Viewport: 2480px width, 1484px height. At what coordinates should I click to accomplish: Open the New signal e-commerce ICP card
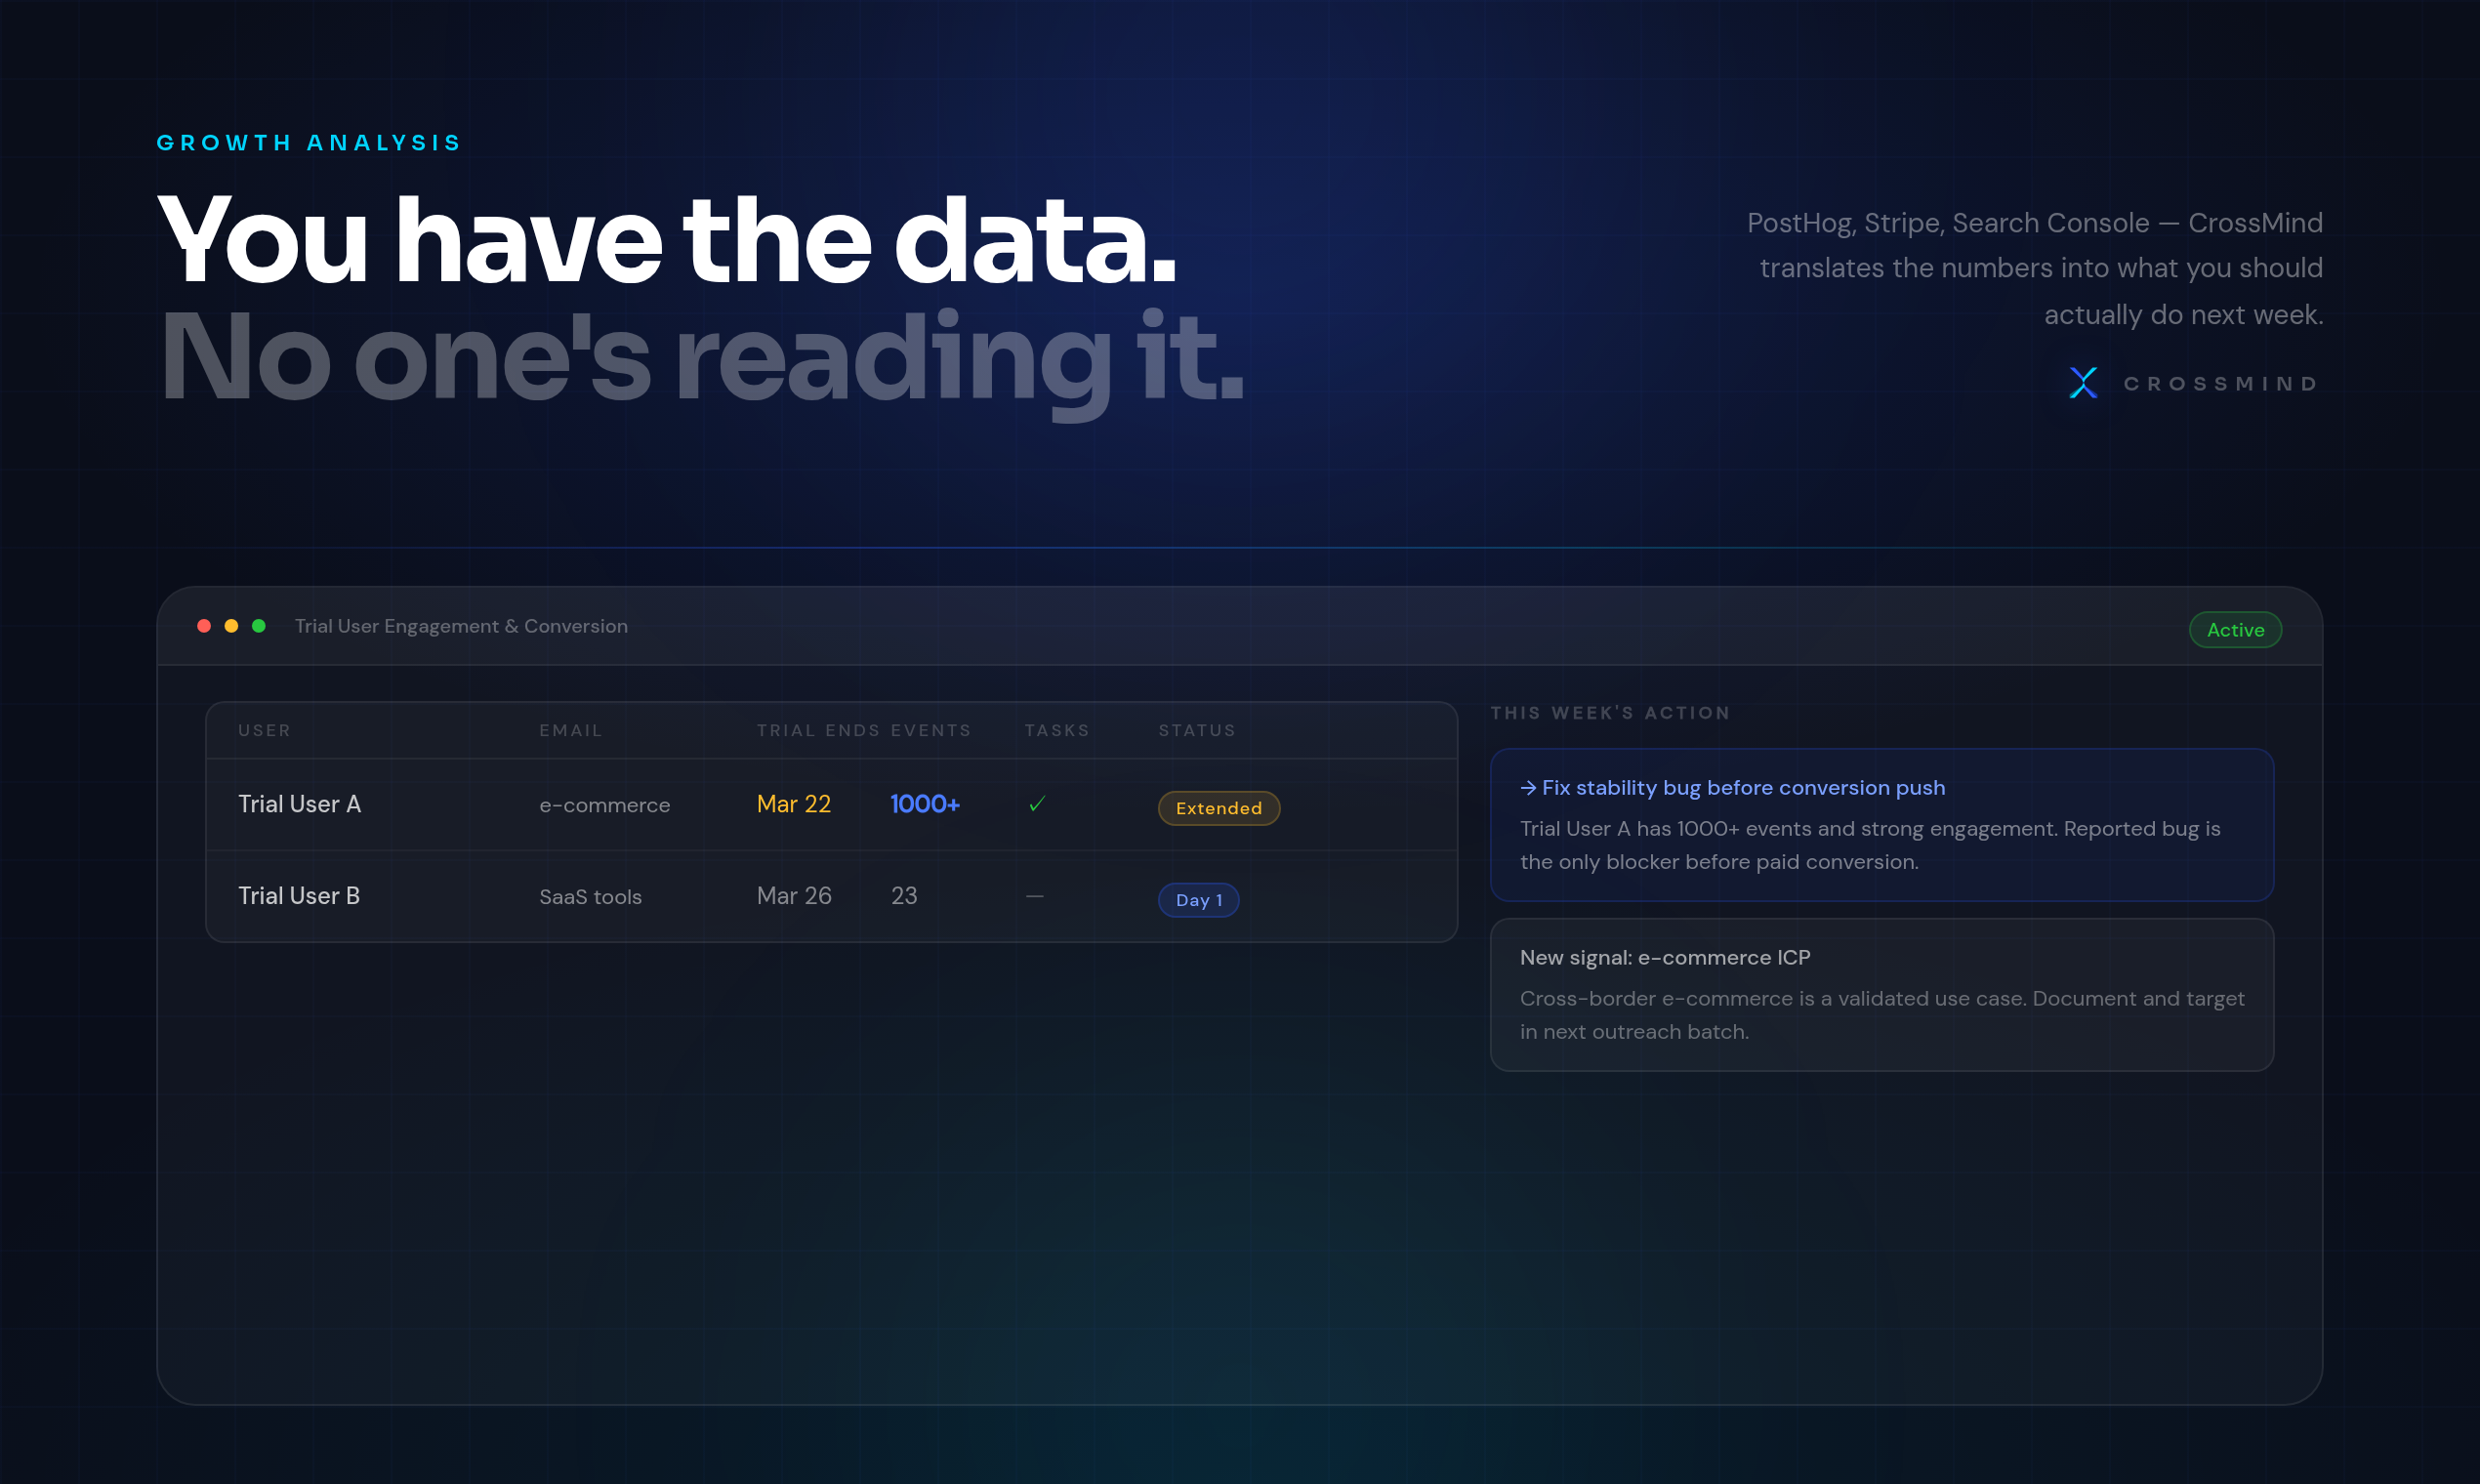click(x=1881, y=995)
